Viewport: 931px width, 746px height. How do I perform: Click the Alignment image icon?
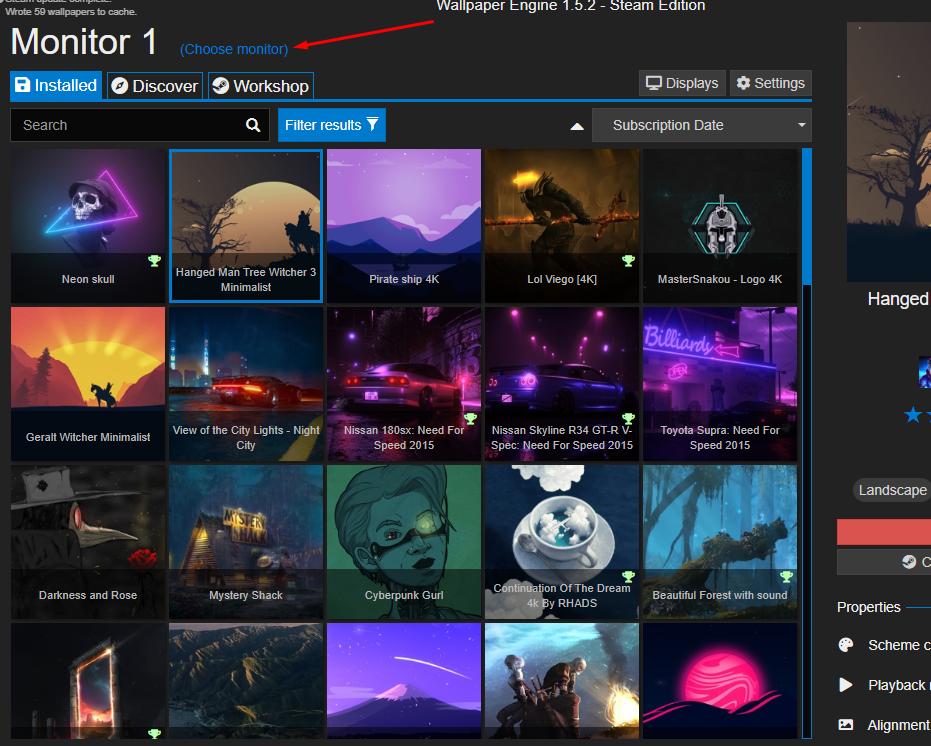click(846, 725)
